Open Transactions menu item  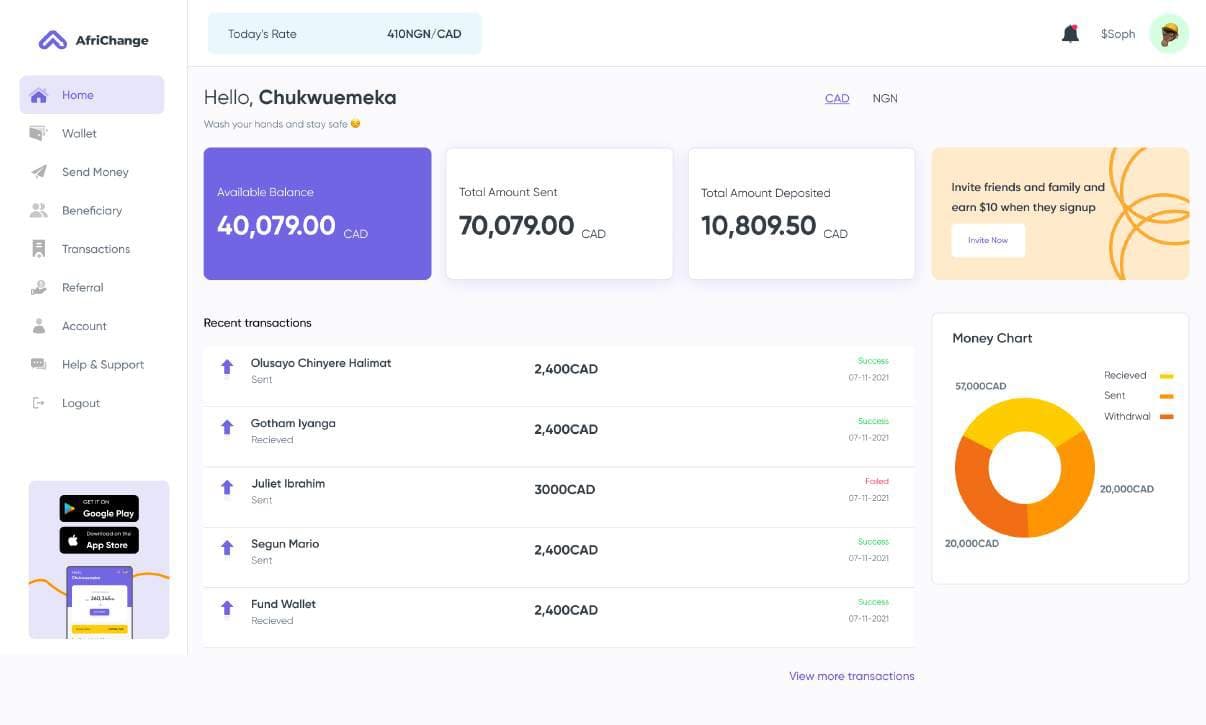[x=96, y=249]
